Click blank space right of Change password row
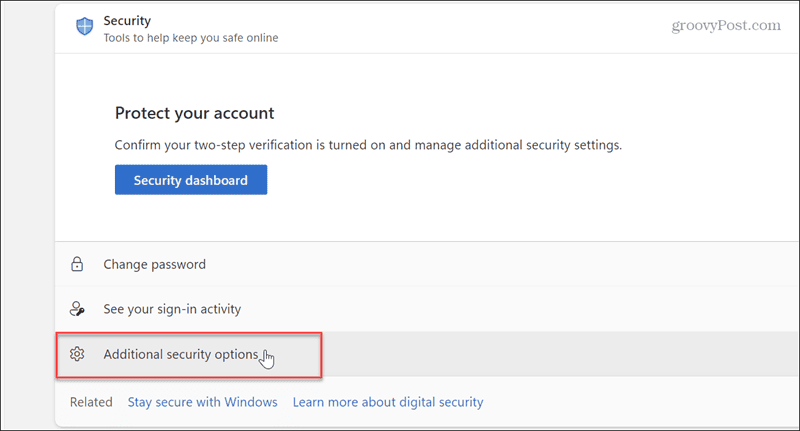Image resolution: width=800 pixels, height=431 pixels. 550,265
